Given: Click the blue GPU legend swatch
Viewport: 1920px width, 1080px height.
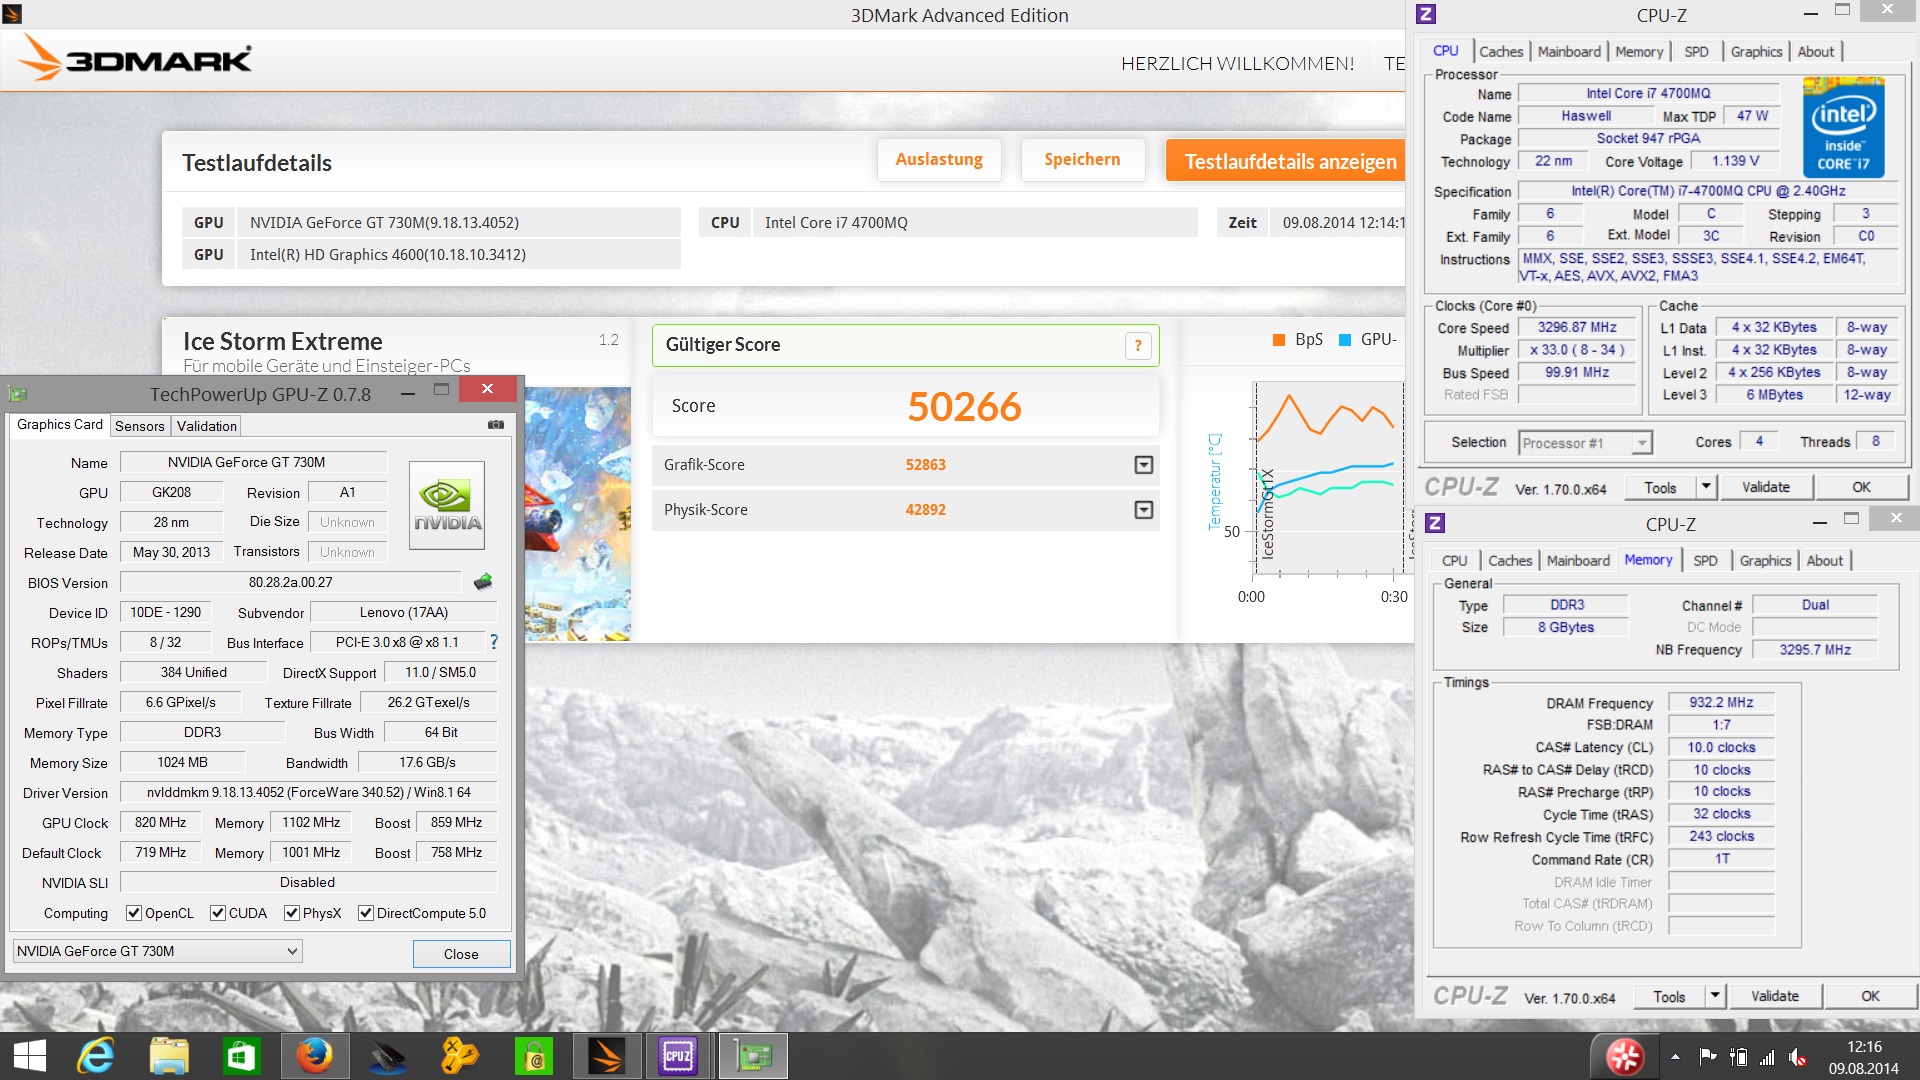Looking at the screenshot, I should 1344,340.
